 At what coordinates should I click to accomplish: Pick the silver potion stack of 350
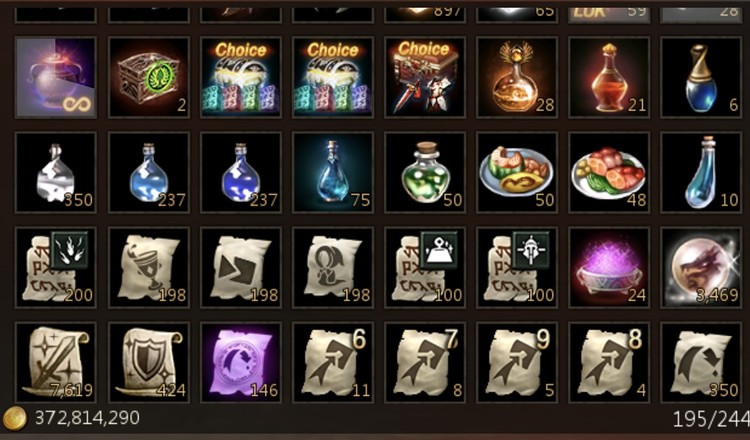coord(55,172)
